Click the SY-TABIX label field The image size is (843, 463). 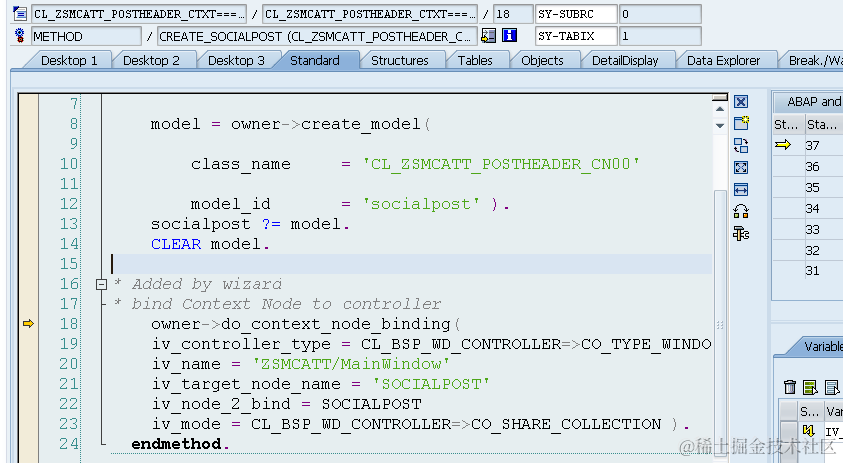576,37
